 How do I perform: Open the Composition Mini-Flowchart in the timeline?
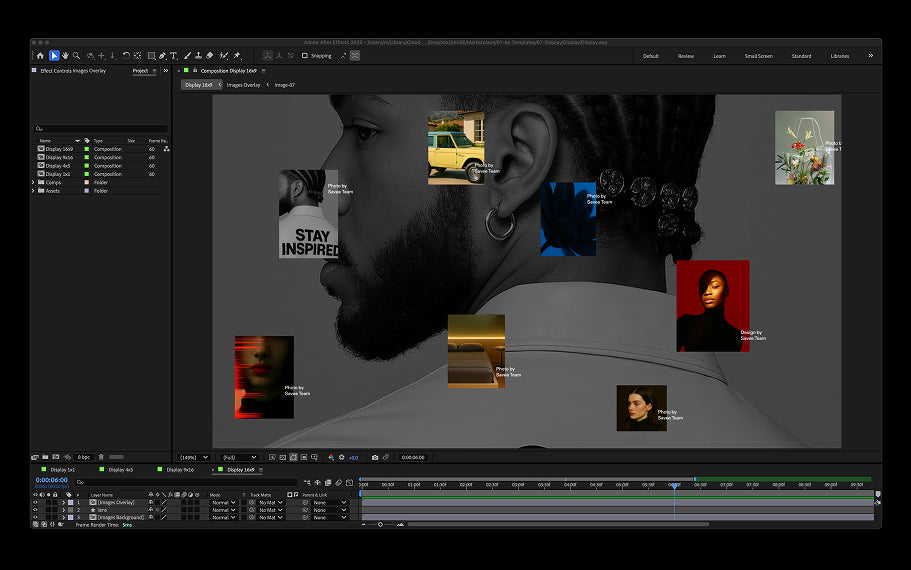(307, 482)
